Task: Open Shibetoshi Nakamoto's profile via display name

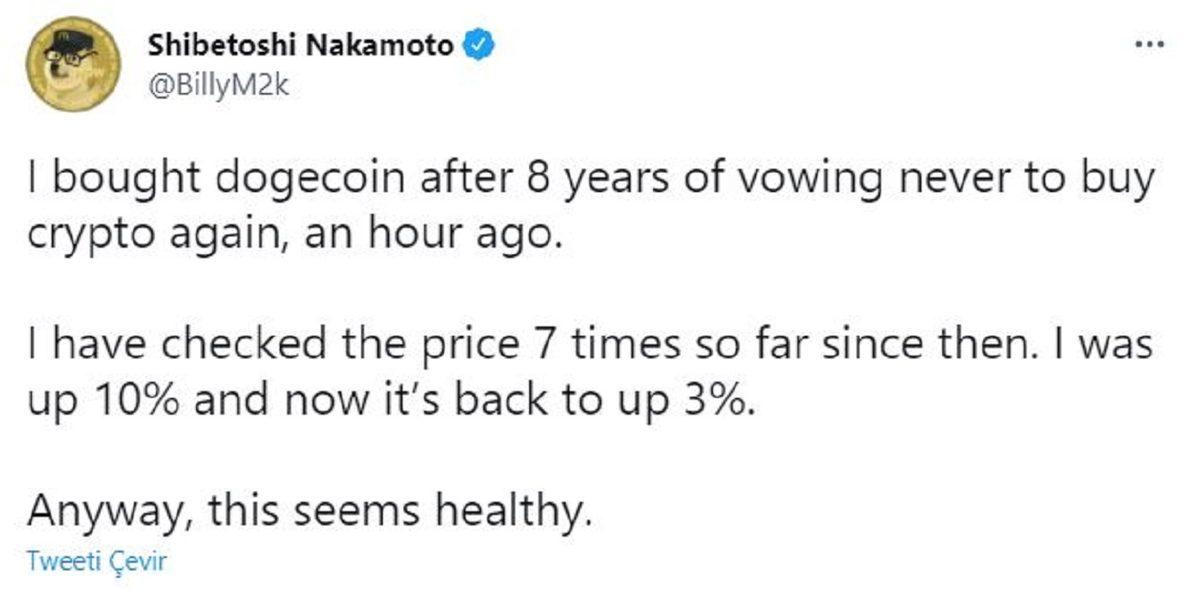Action: click(300, 46)
